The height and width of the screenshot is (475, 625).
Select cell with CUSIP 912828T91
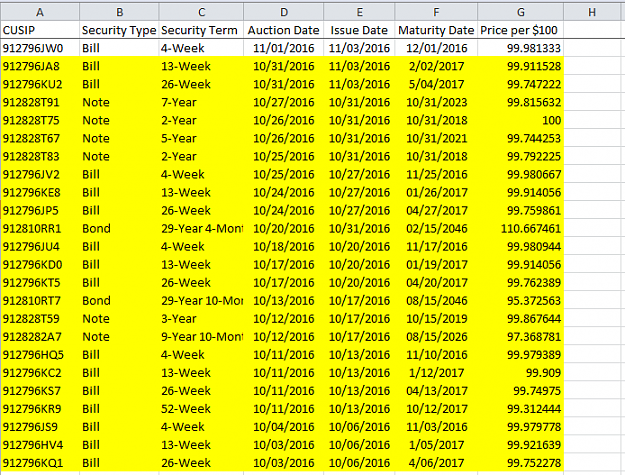coord(40,102)
